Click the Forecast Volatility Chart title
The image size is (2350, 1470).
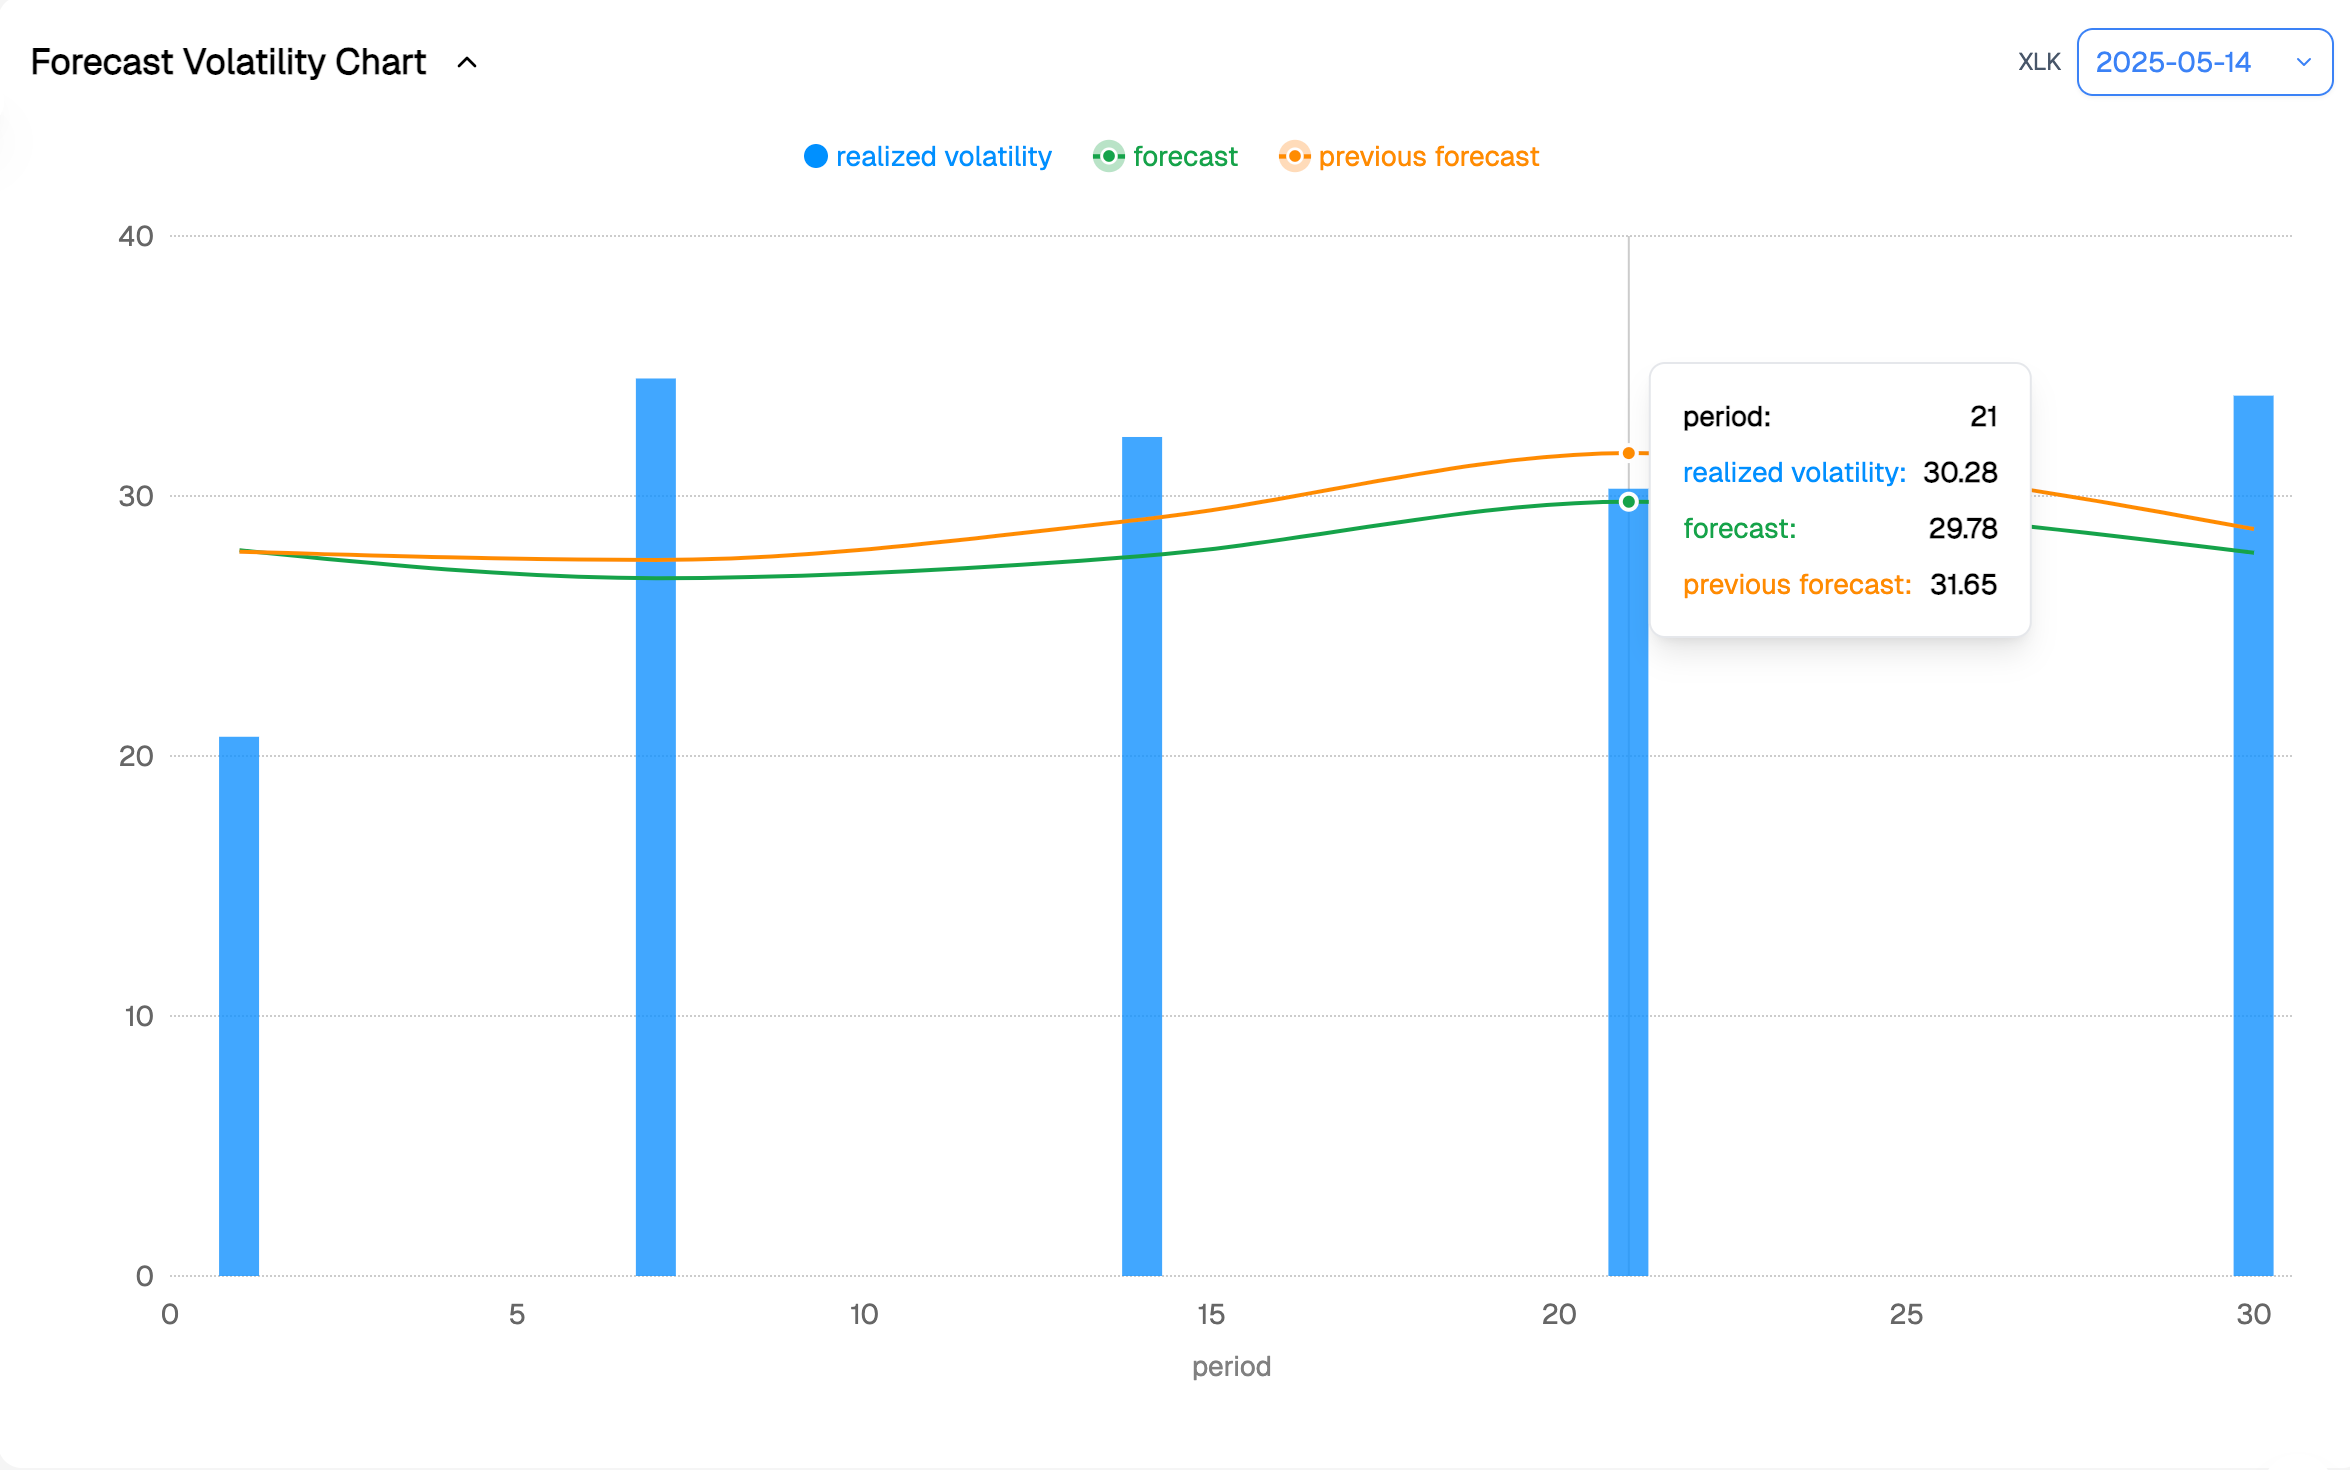click(x=228, y=63)
